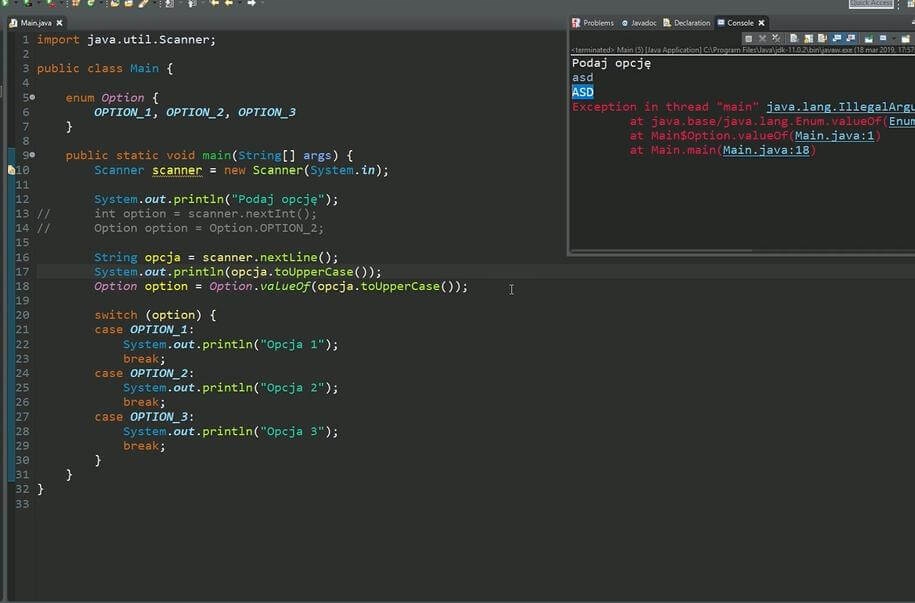Screen dimensions: 915x603
Task: Close the Main.java editor tab
Action: click(59, 21)
